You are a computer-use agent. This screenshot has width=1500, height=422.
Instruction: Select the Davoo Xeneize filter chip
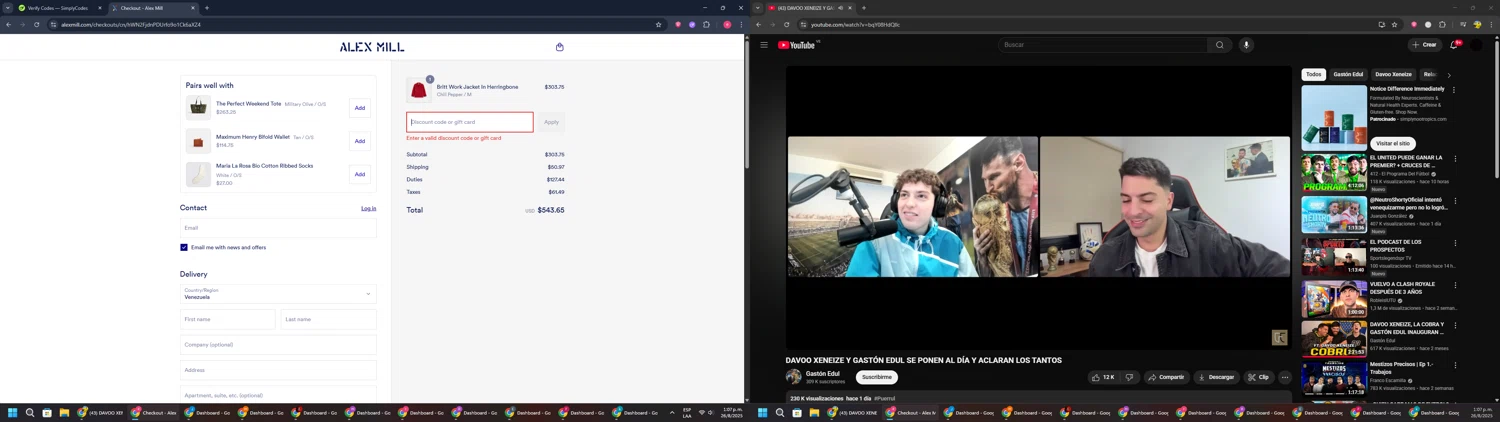1393,74
